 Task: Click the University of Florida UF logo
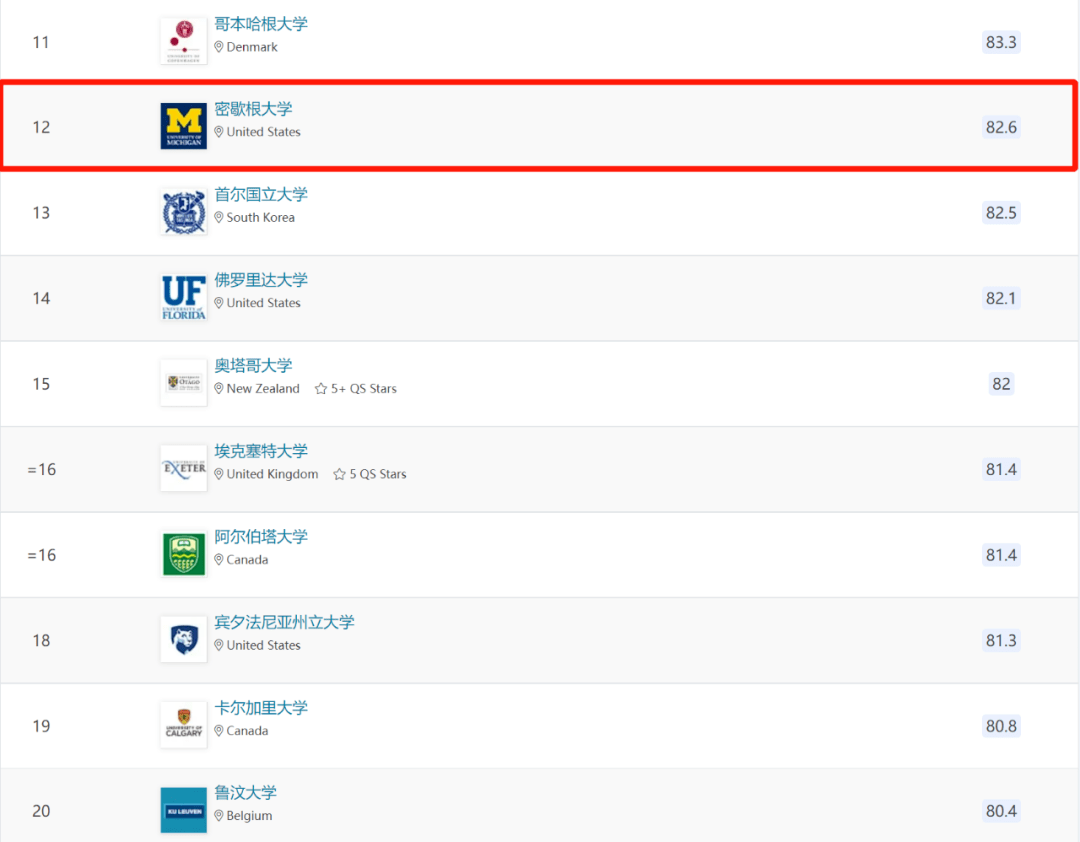click(184, 298)
